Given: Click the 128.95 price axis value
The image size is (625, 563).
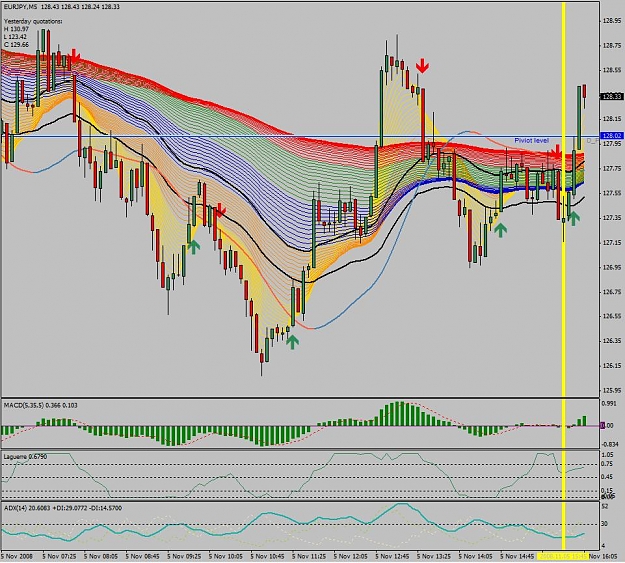Looking at the screenshot, I should (612, 21).
